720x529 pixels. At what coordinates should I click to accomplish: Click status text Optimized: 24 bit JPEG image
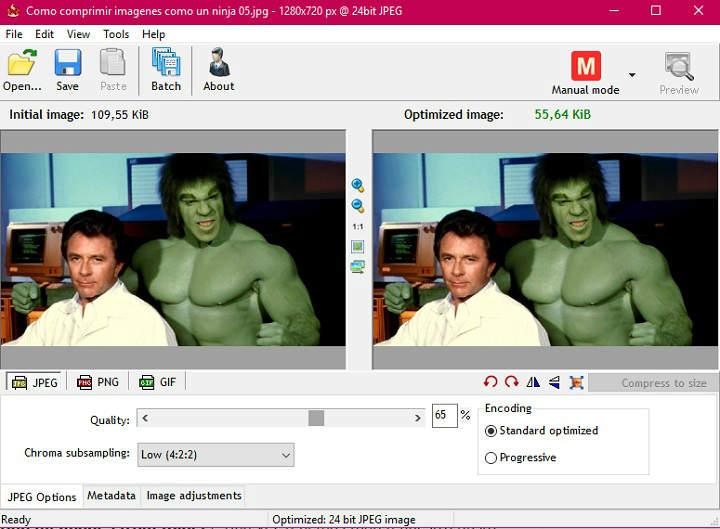click(343, 520)
